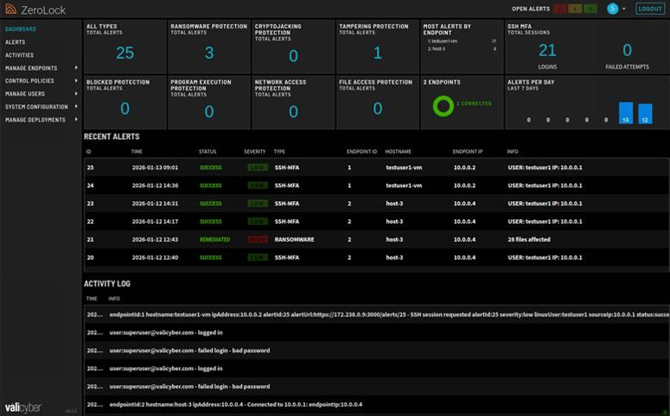
Task: Expand the System Configuration submenu arrow
Action: (x=76, y=106)
